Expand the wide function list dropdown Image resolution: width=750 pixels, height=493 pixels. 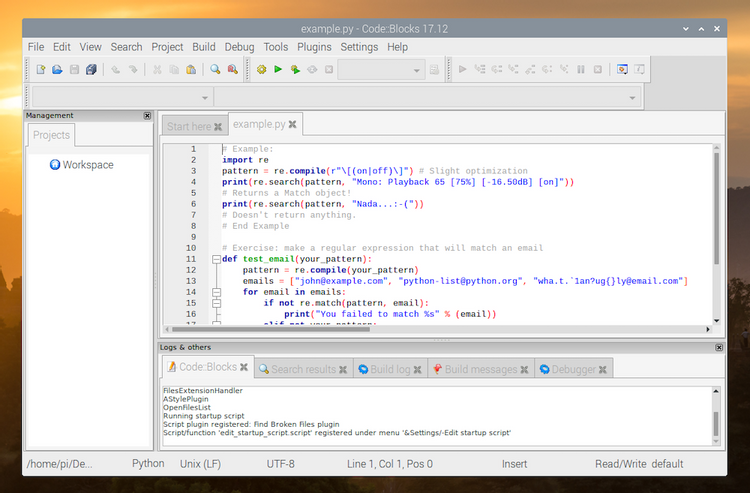click(632, 98)
